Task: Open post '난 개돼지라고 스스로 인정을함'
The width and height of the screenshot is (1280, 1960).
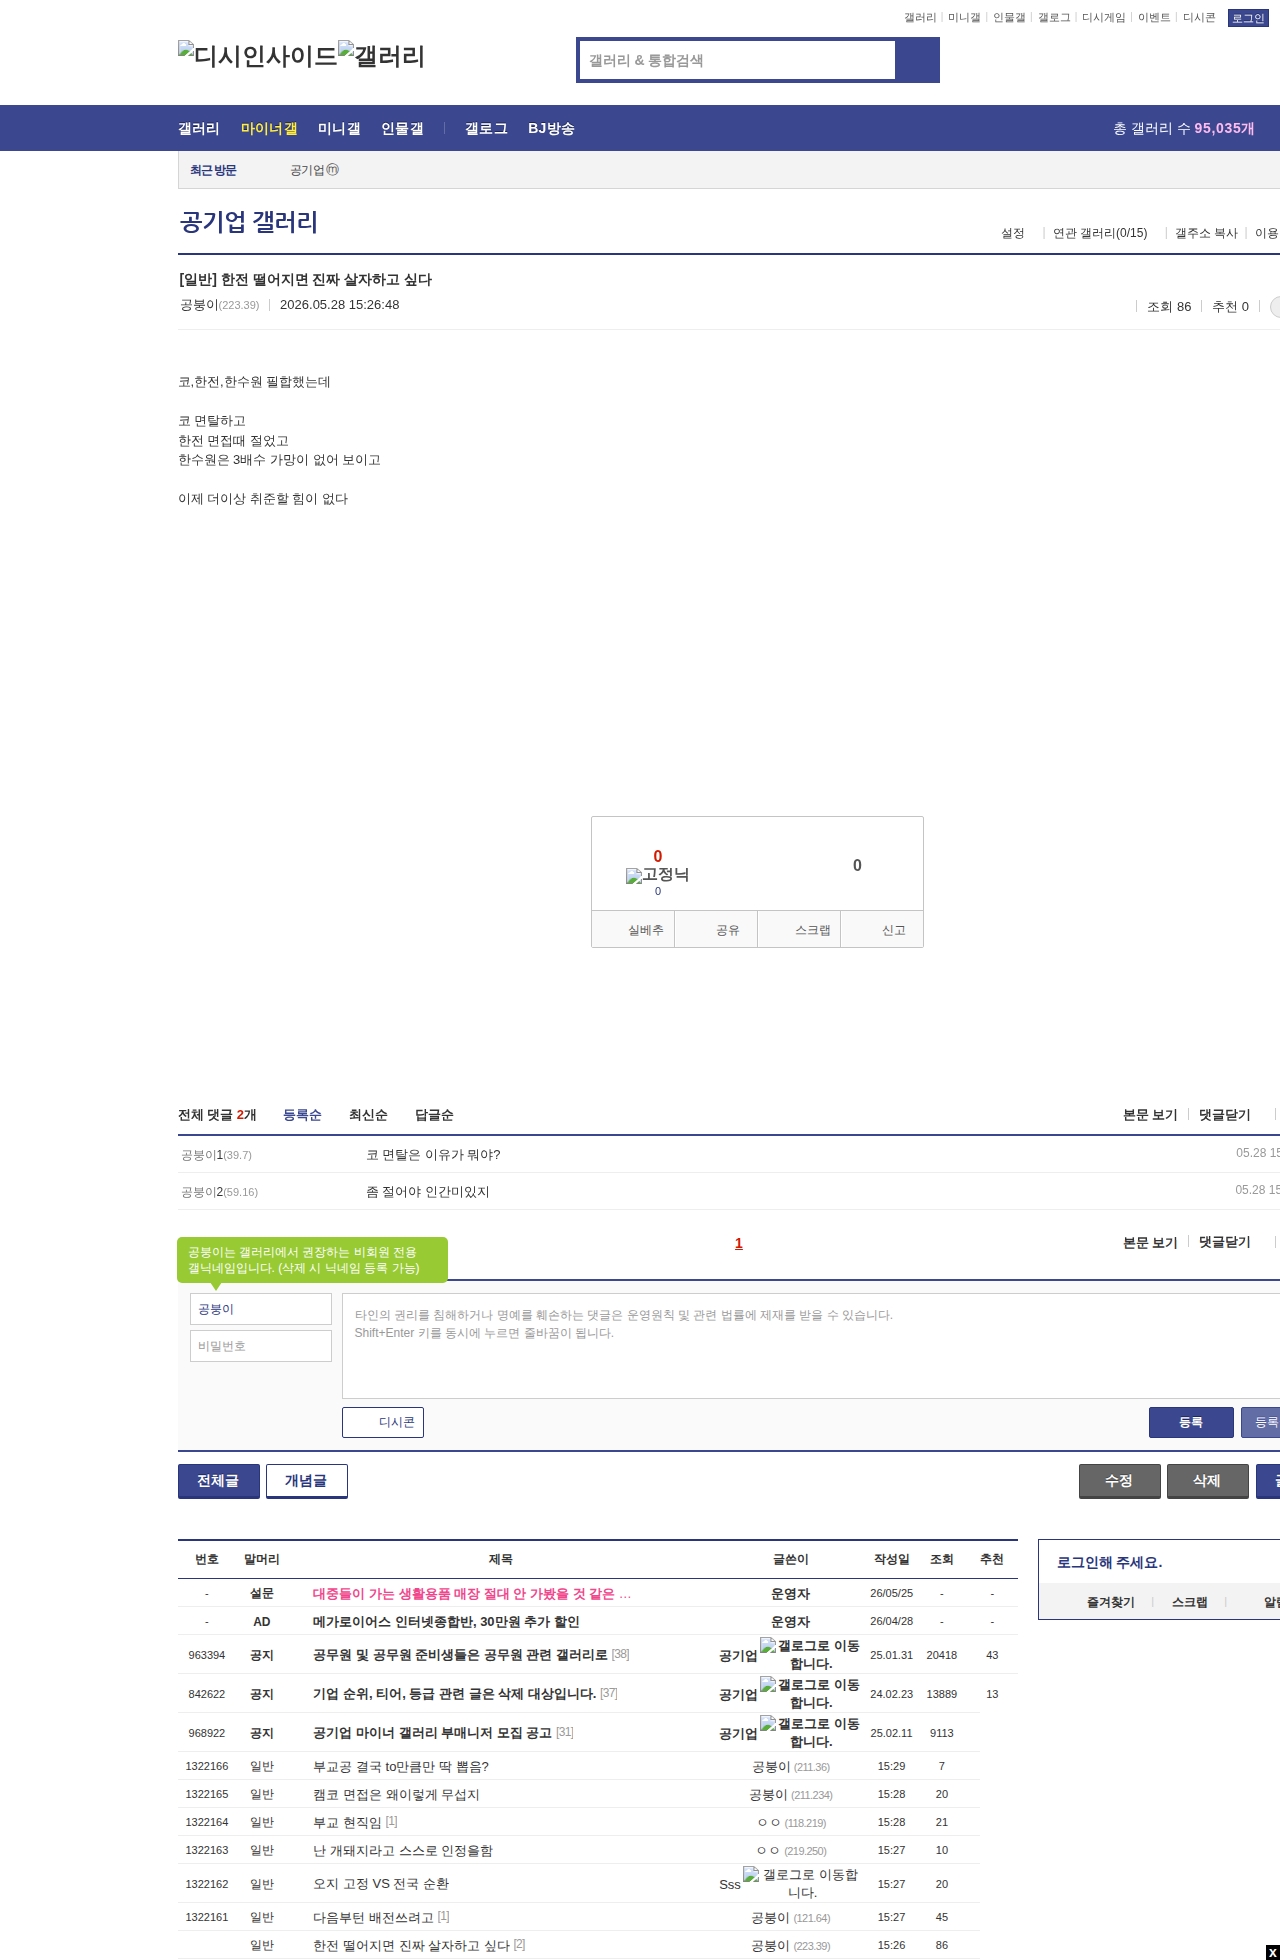Action: coord(403,1851)
